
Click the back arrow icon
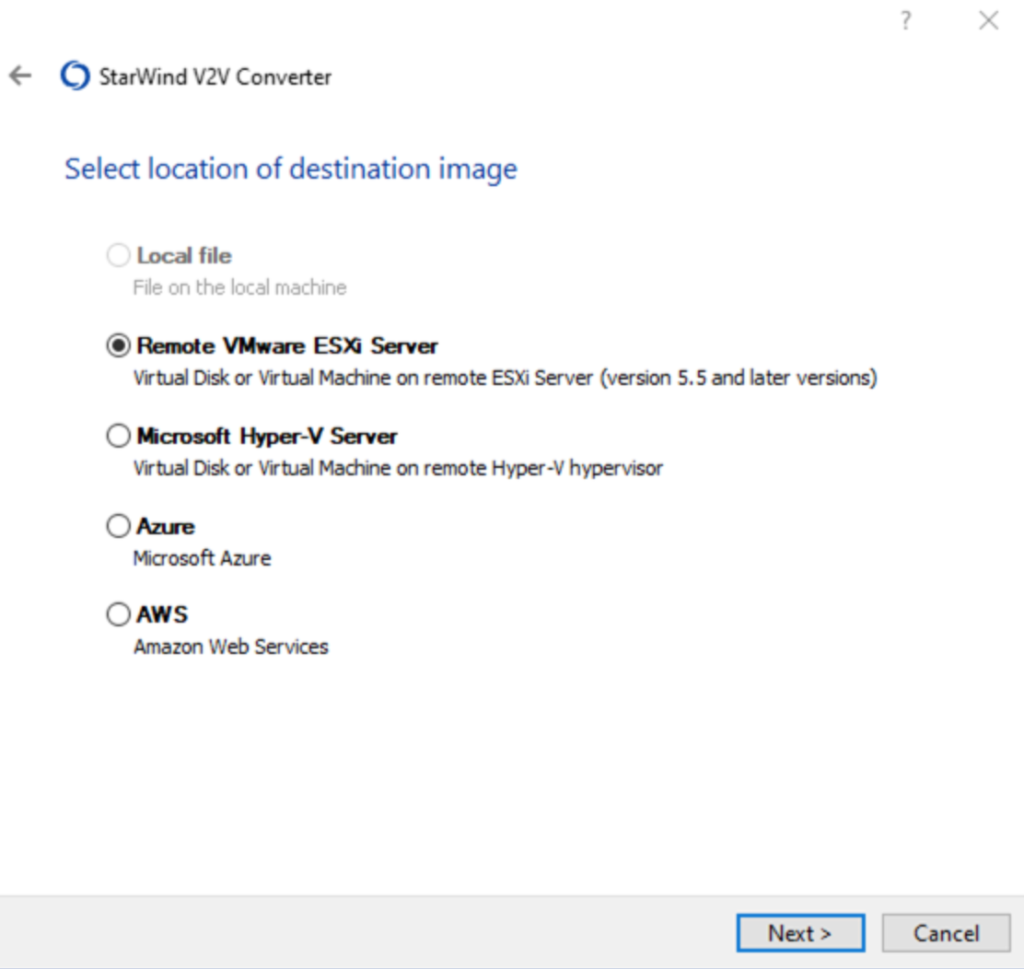[20, 76]
